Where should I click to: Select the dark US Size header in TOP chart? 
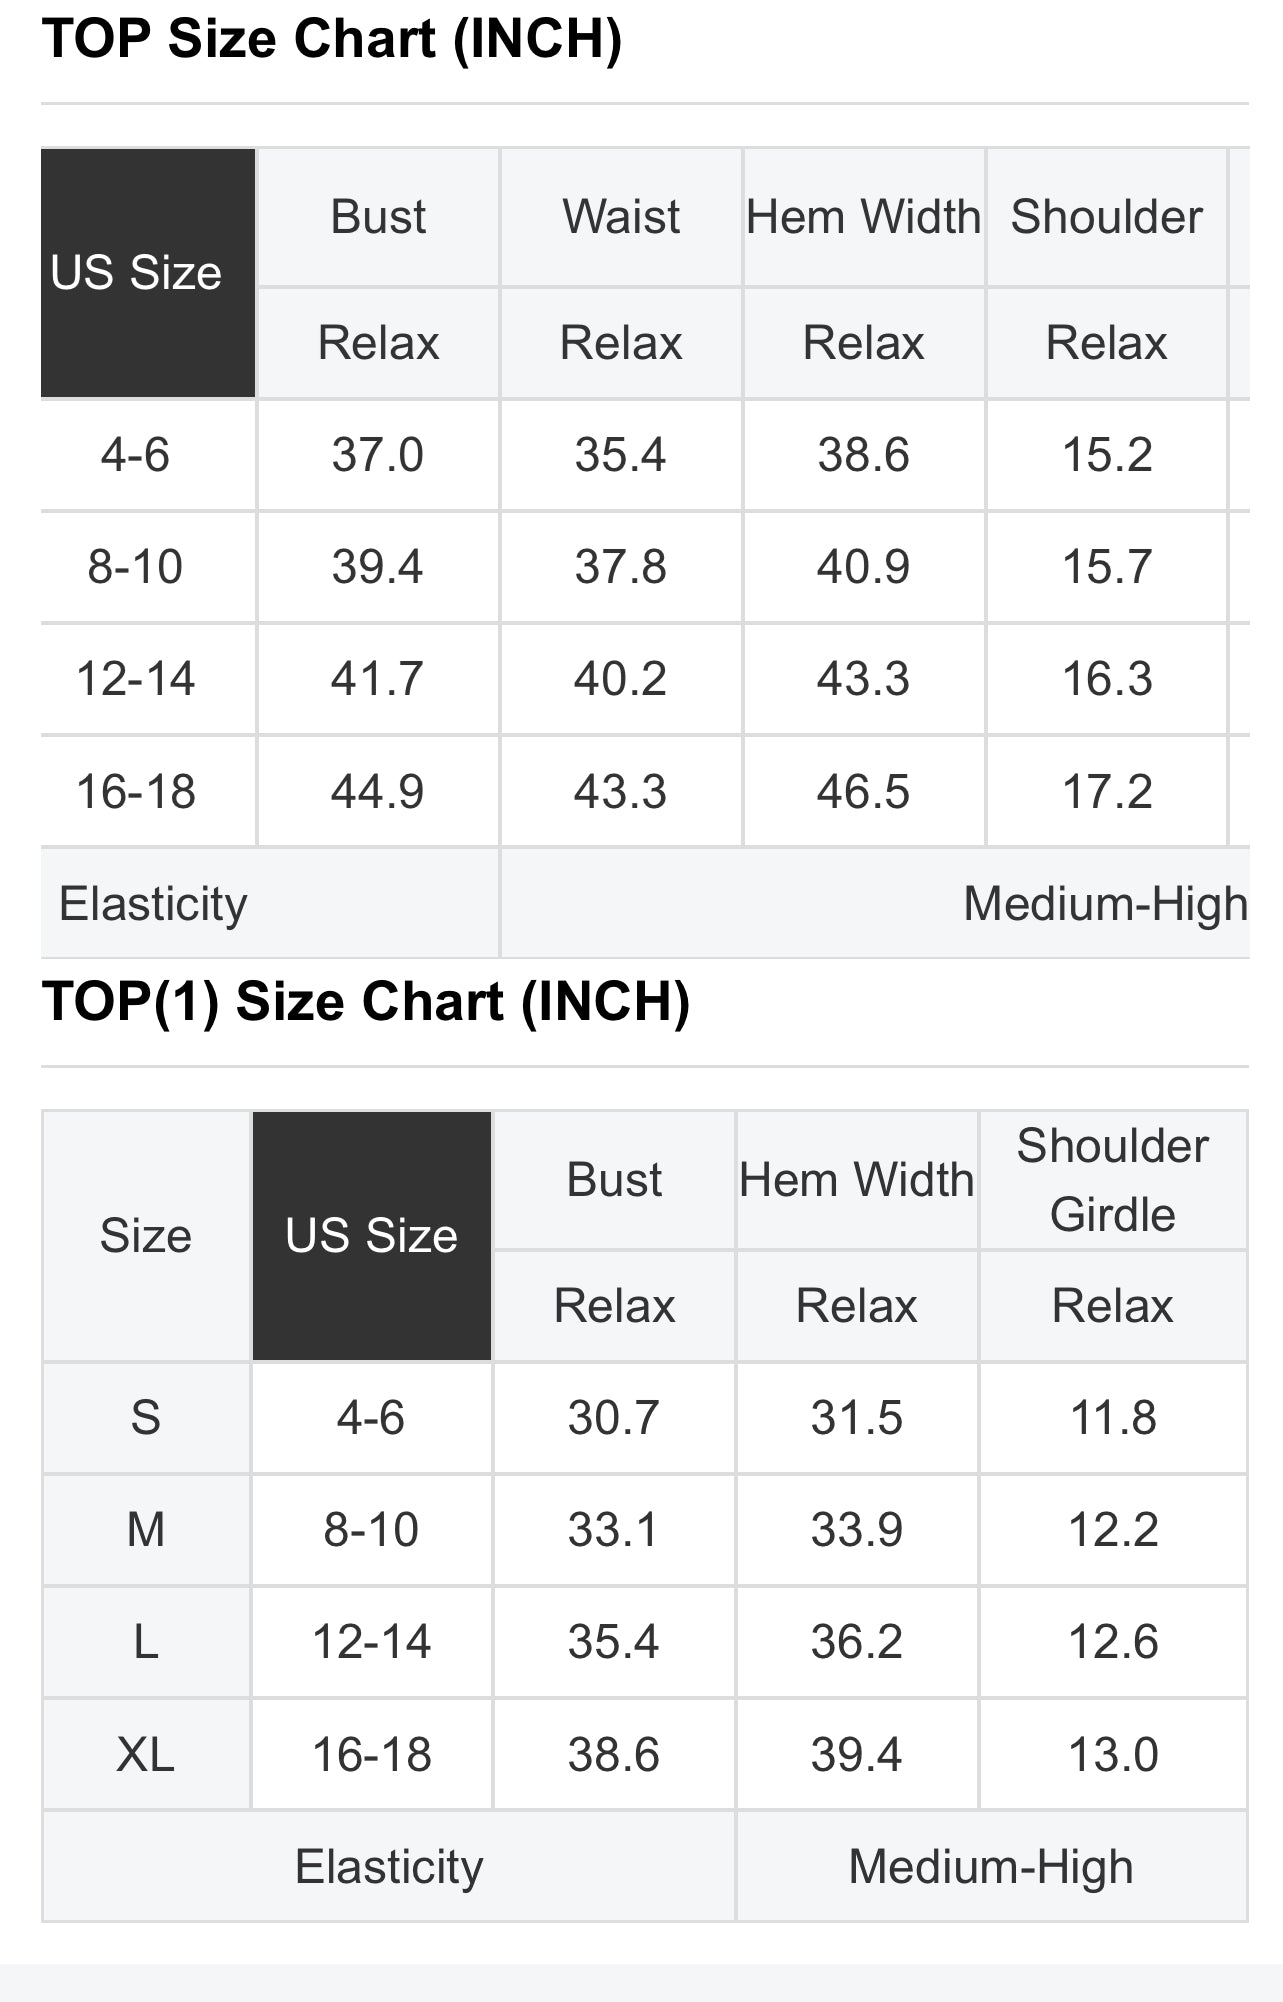point(137,273)
